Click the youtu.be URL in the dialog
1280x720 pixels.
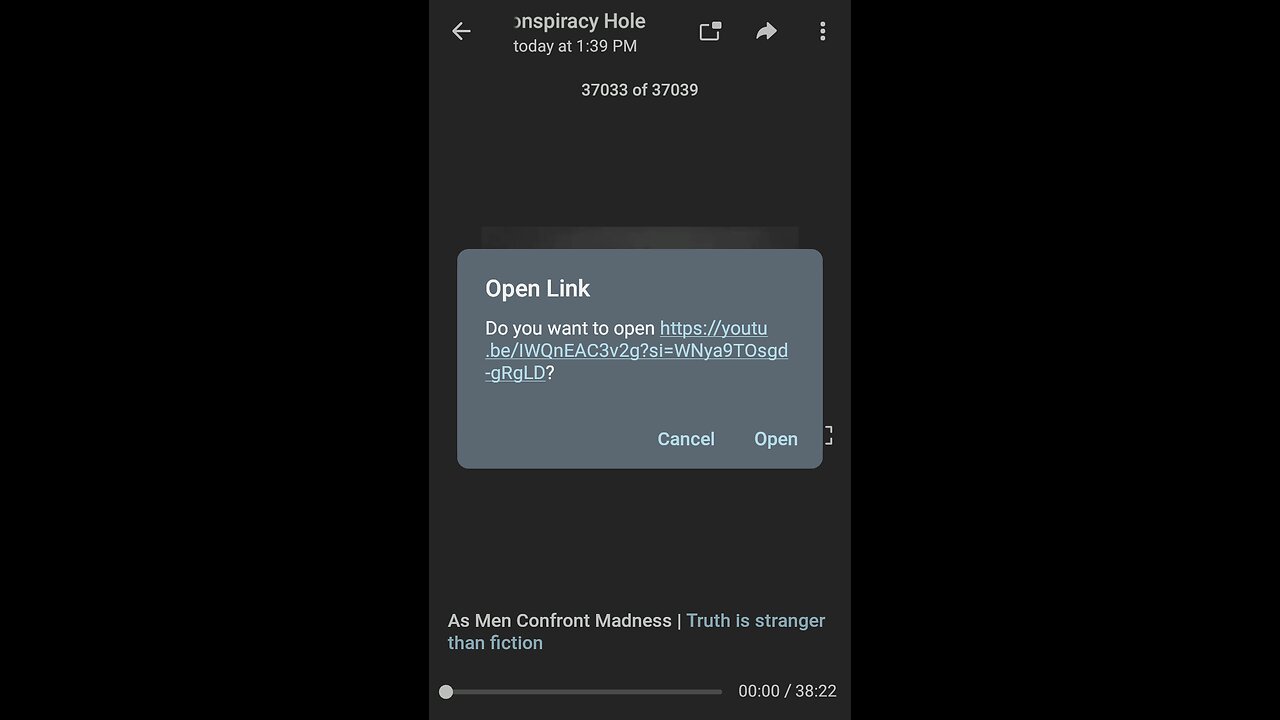637,350
